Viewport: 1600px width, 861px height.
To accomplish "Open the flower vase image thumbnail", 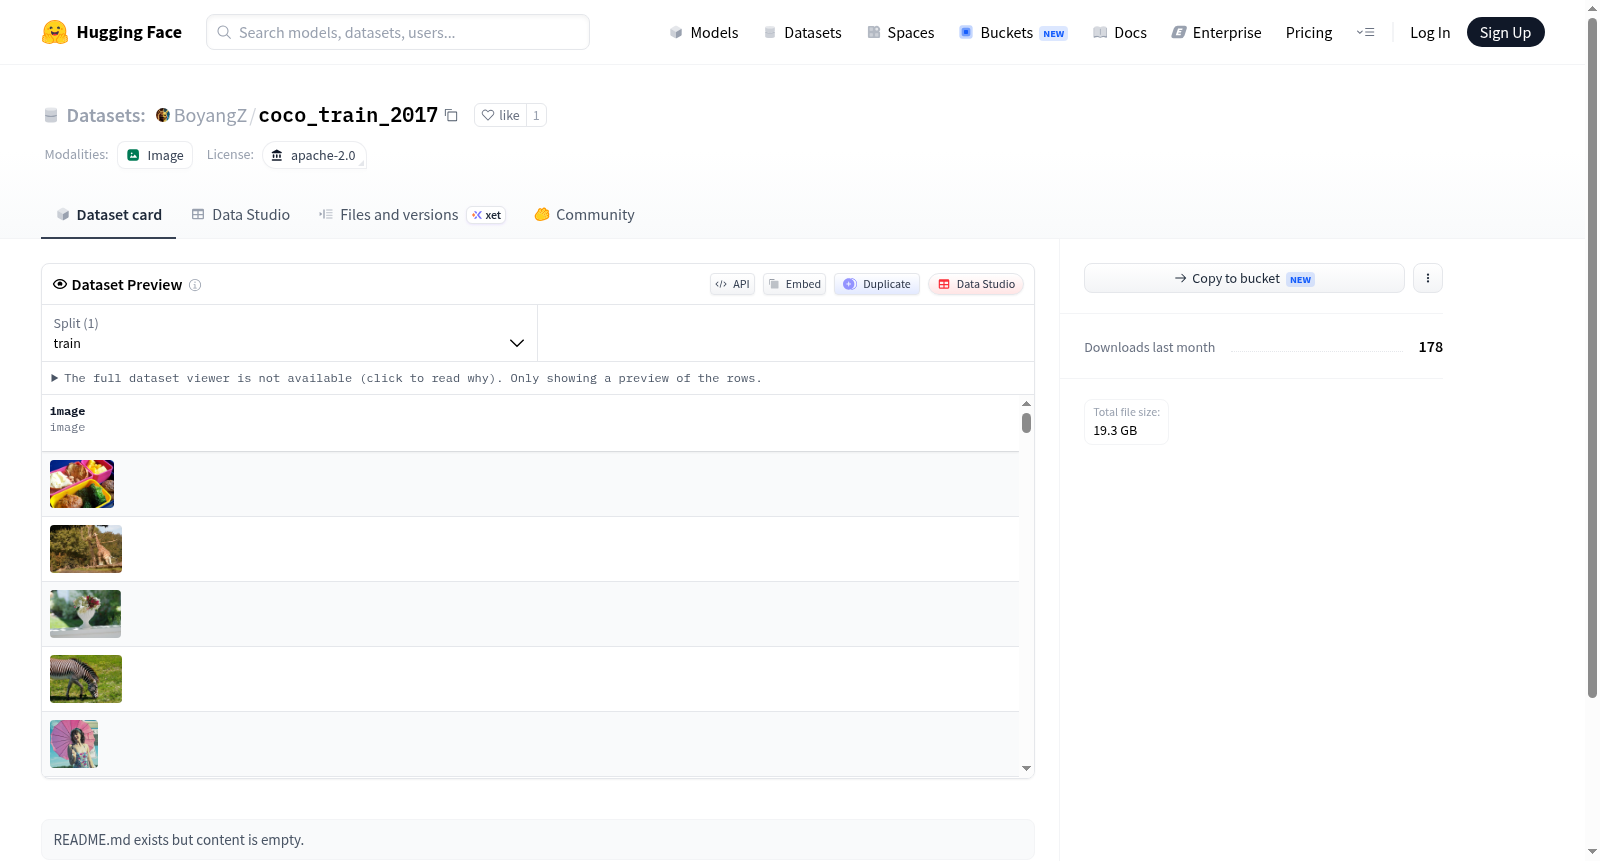I will (x=85, y=614).
